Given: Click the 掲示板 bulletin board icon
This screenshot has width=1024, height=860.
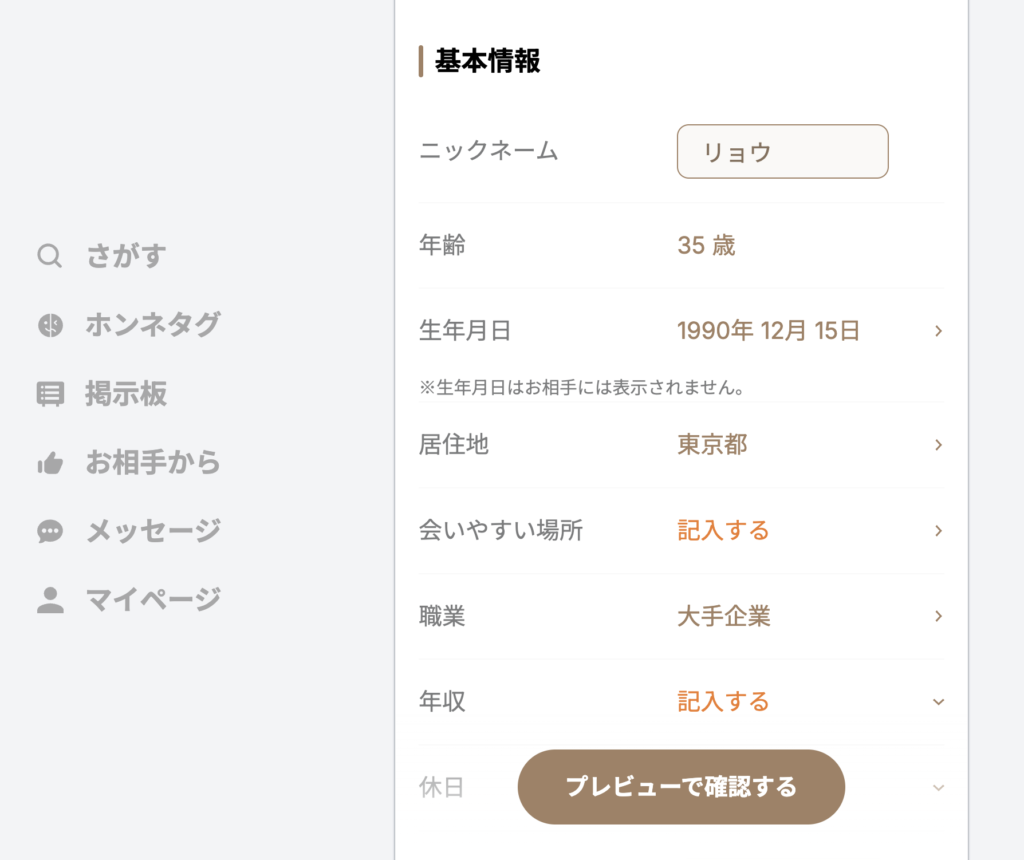Looking at the screenshot, I should [50, 394].
